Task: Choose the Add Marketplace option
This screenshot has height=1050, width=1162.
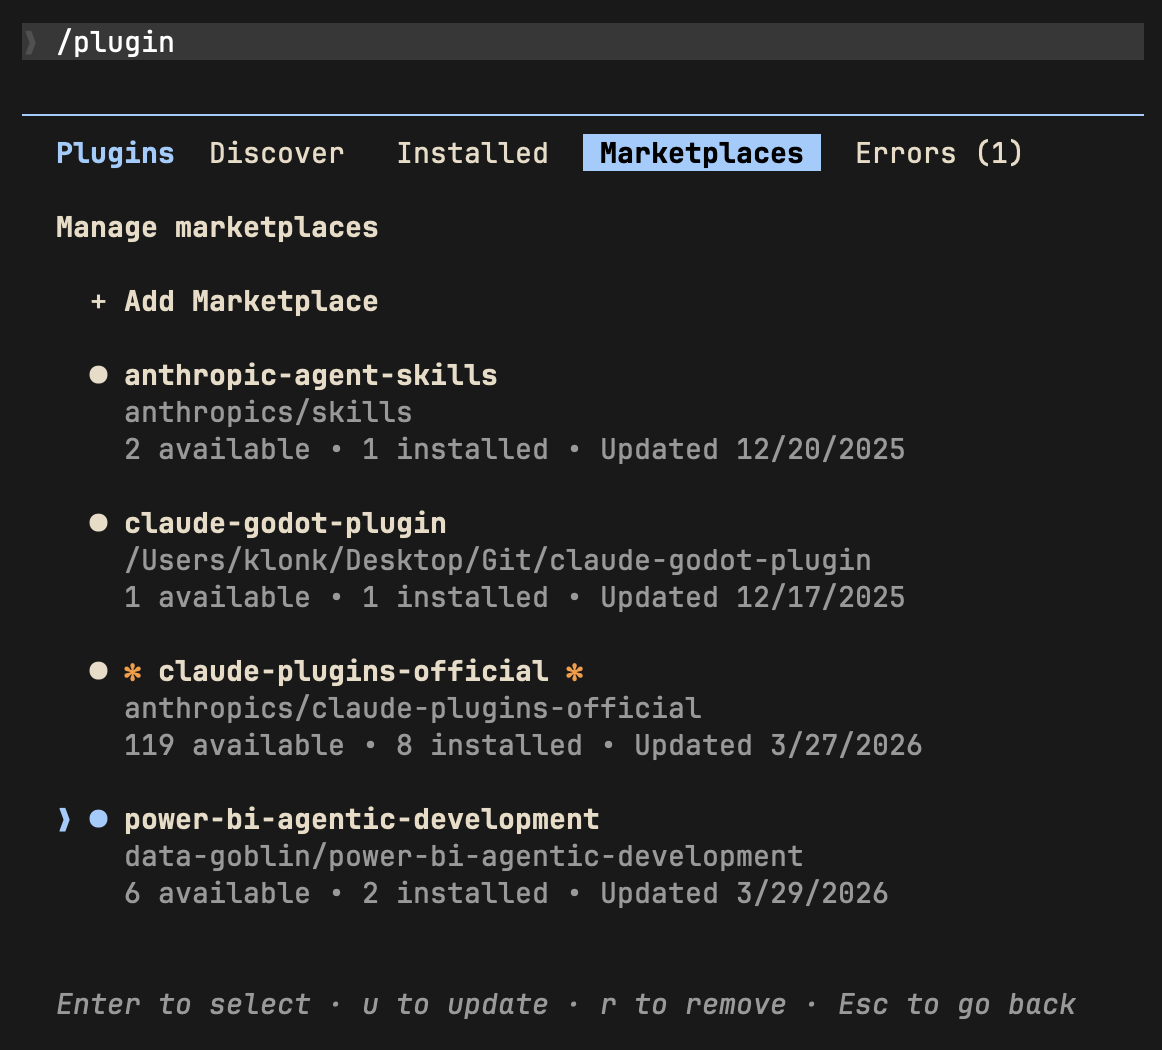Action: pyautogui.click(x=251, y=302)
